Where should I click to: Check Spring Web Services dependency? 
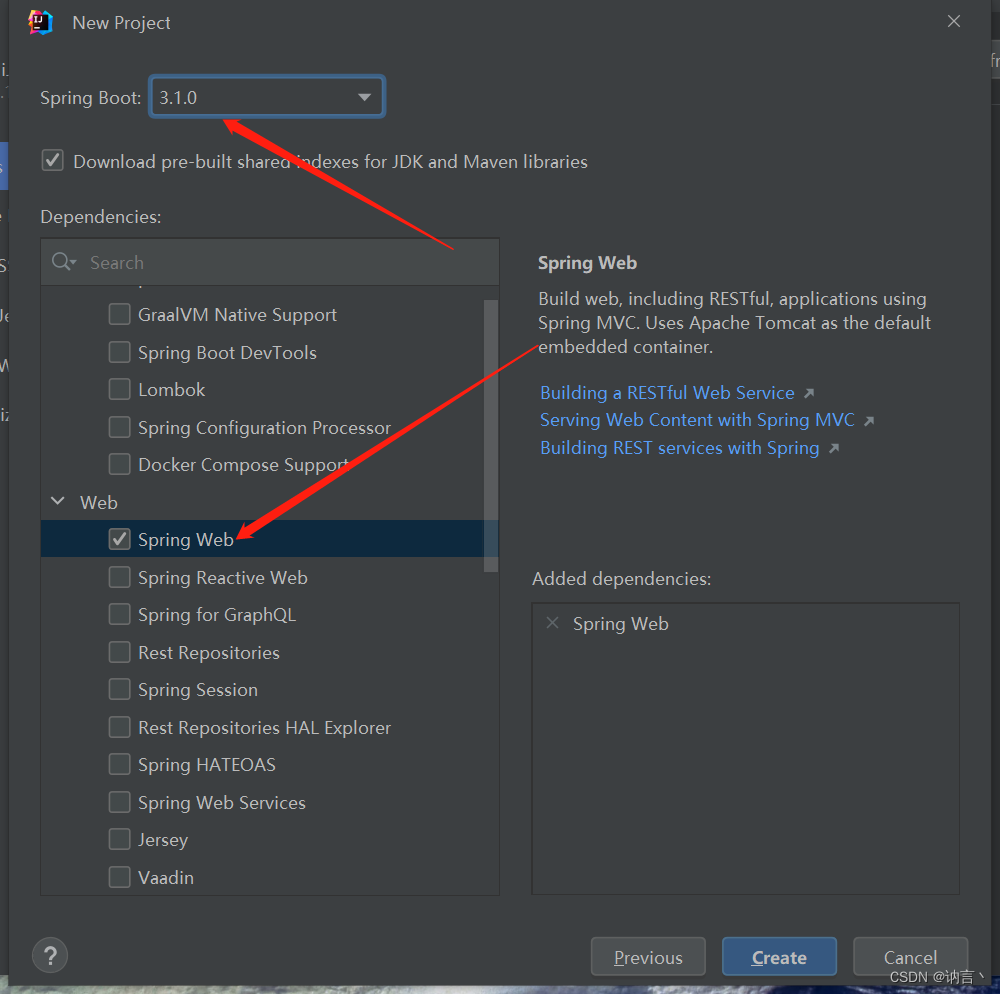[x=119, y=802]
